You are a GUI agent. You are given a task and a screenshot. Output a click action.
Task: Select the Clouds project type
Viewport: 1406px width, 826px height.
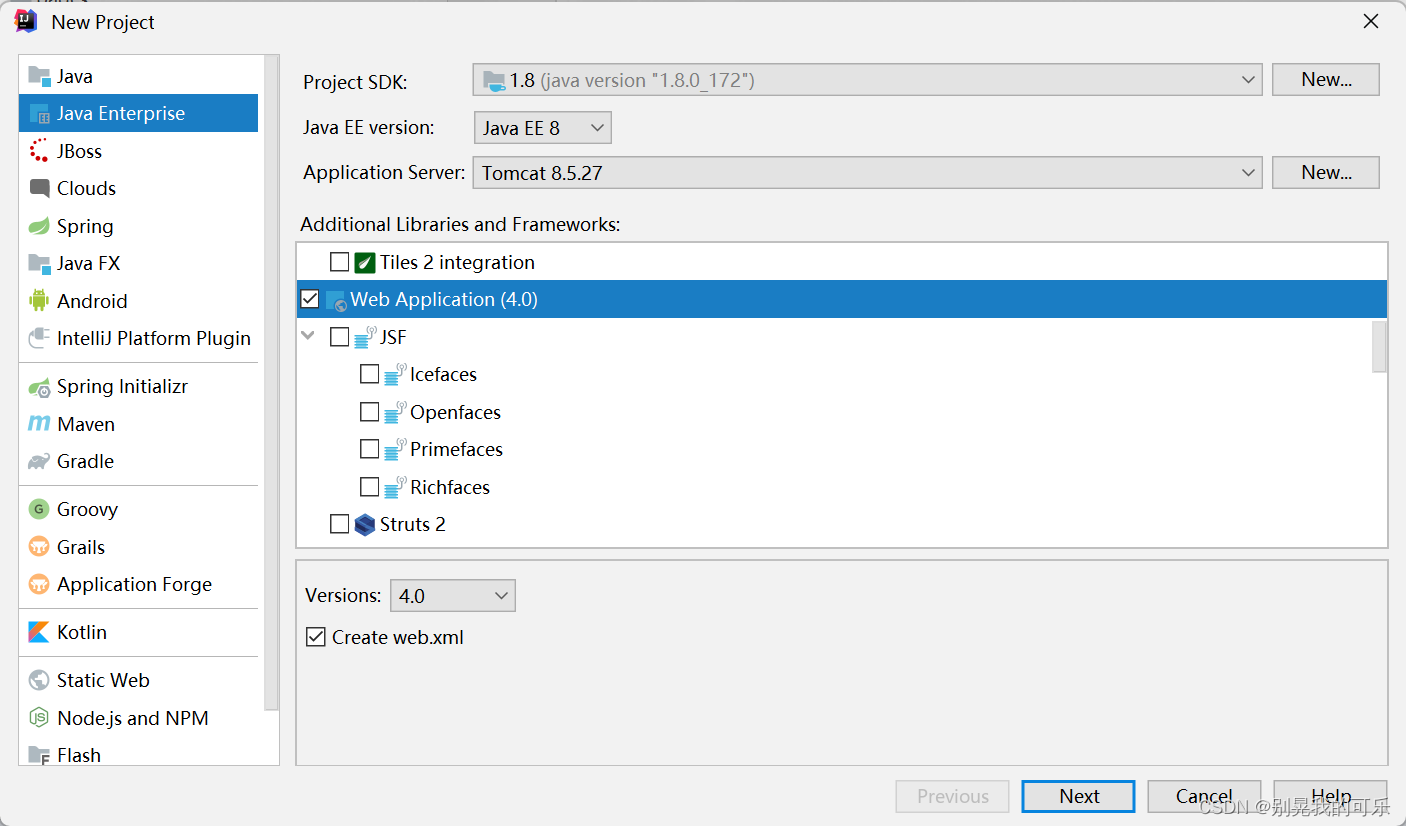pos(138,188)
